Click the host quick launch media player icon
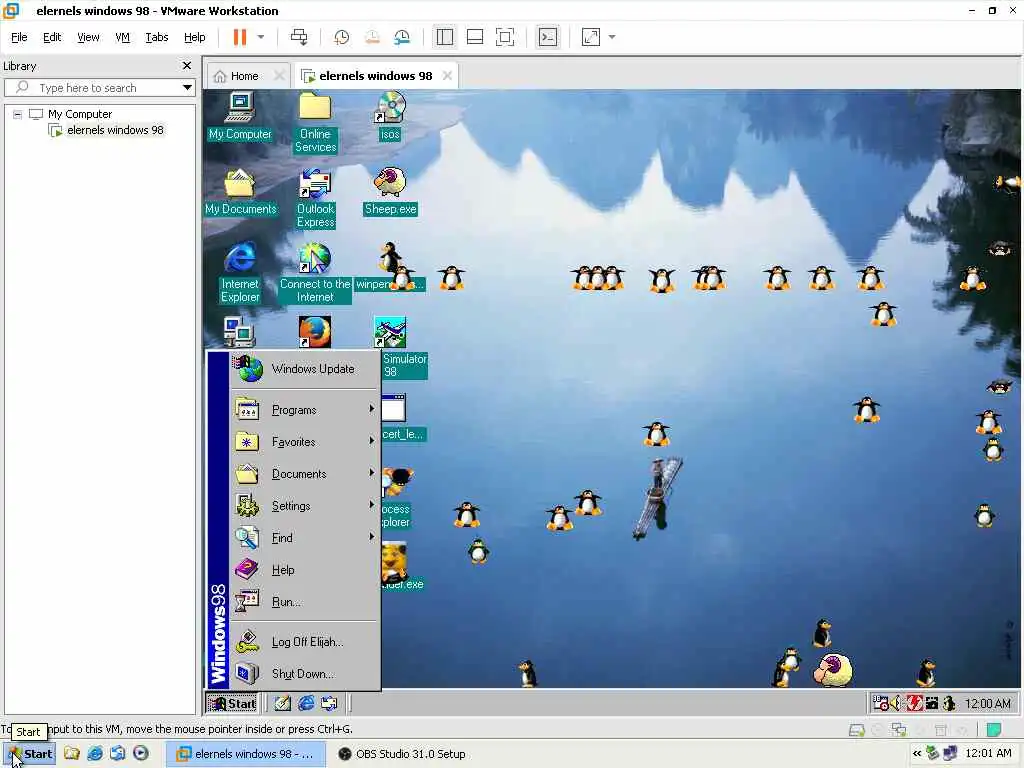Screen dimensions: 1024x768 click(140, 754)
